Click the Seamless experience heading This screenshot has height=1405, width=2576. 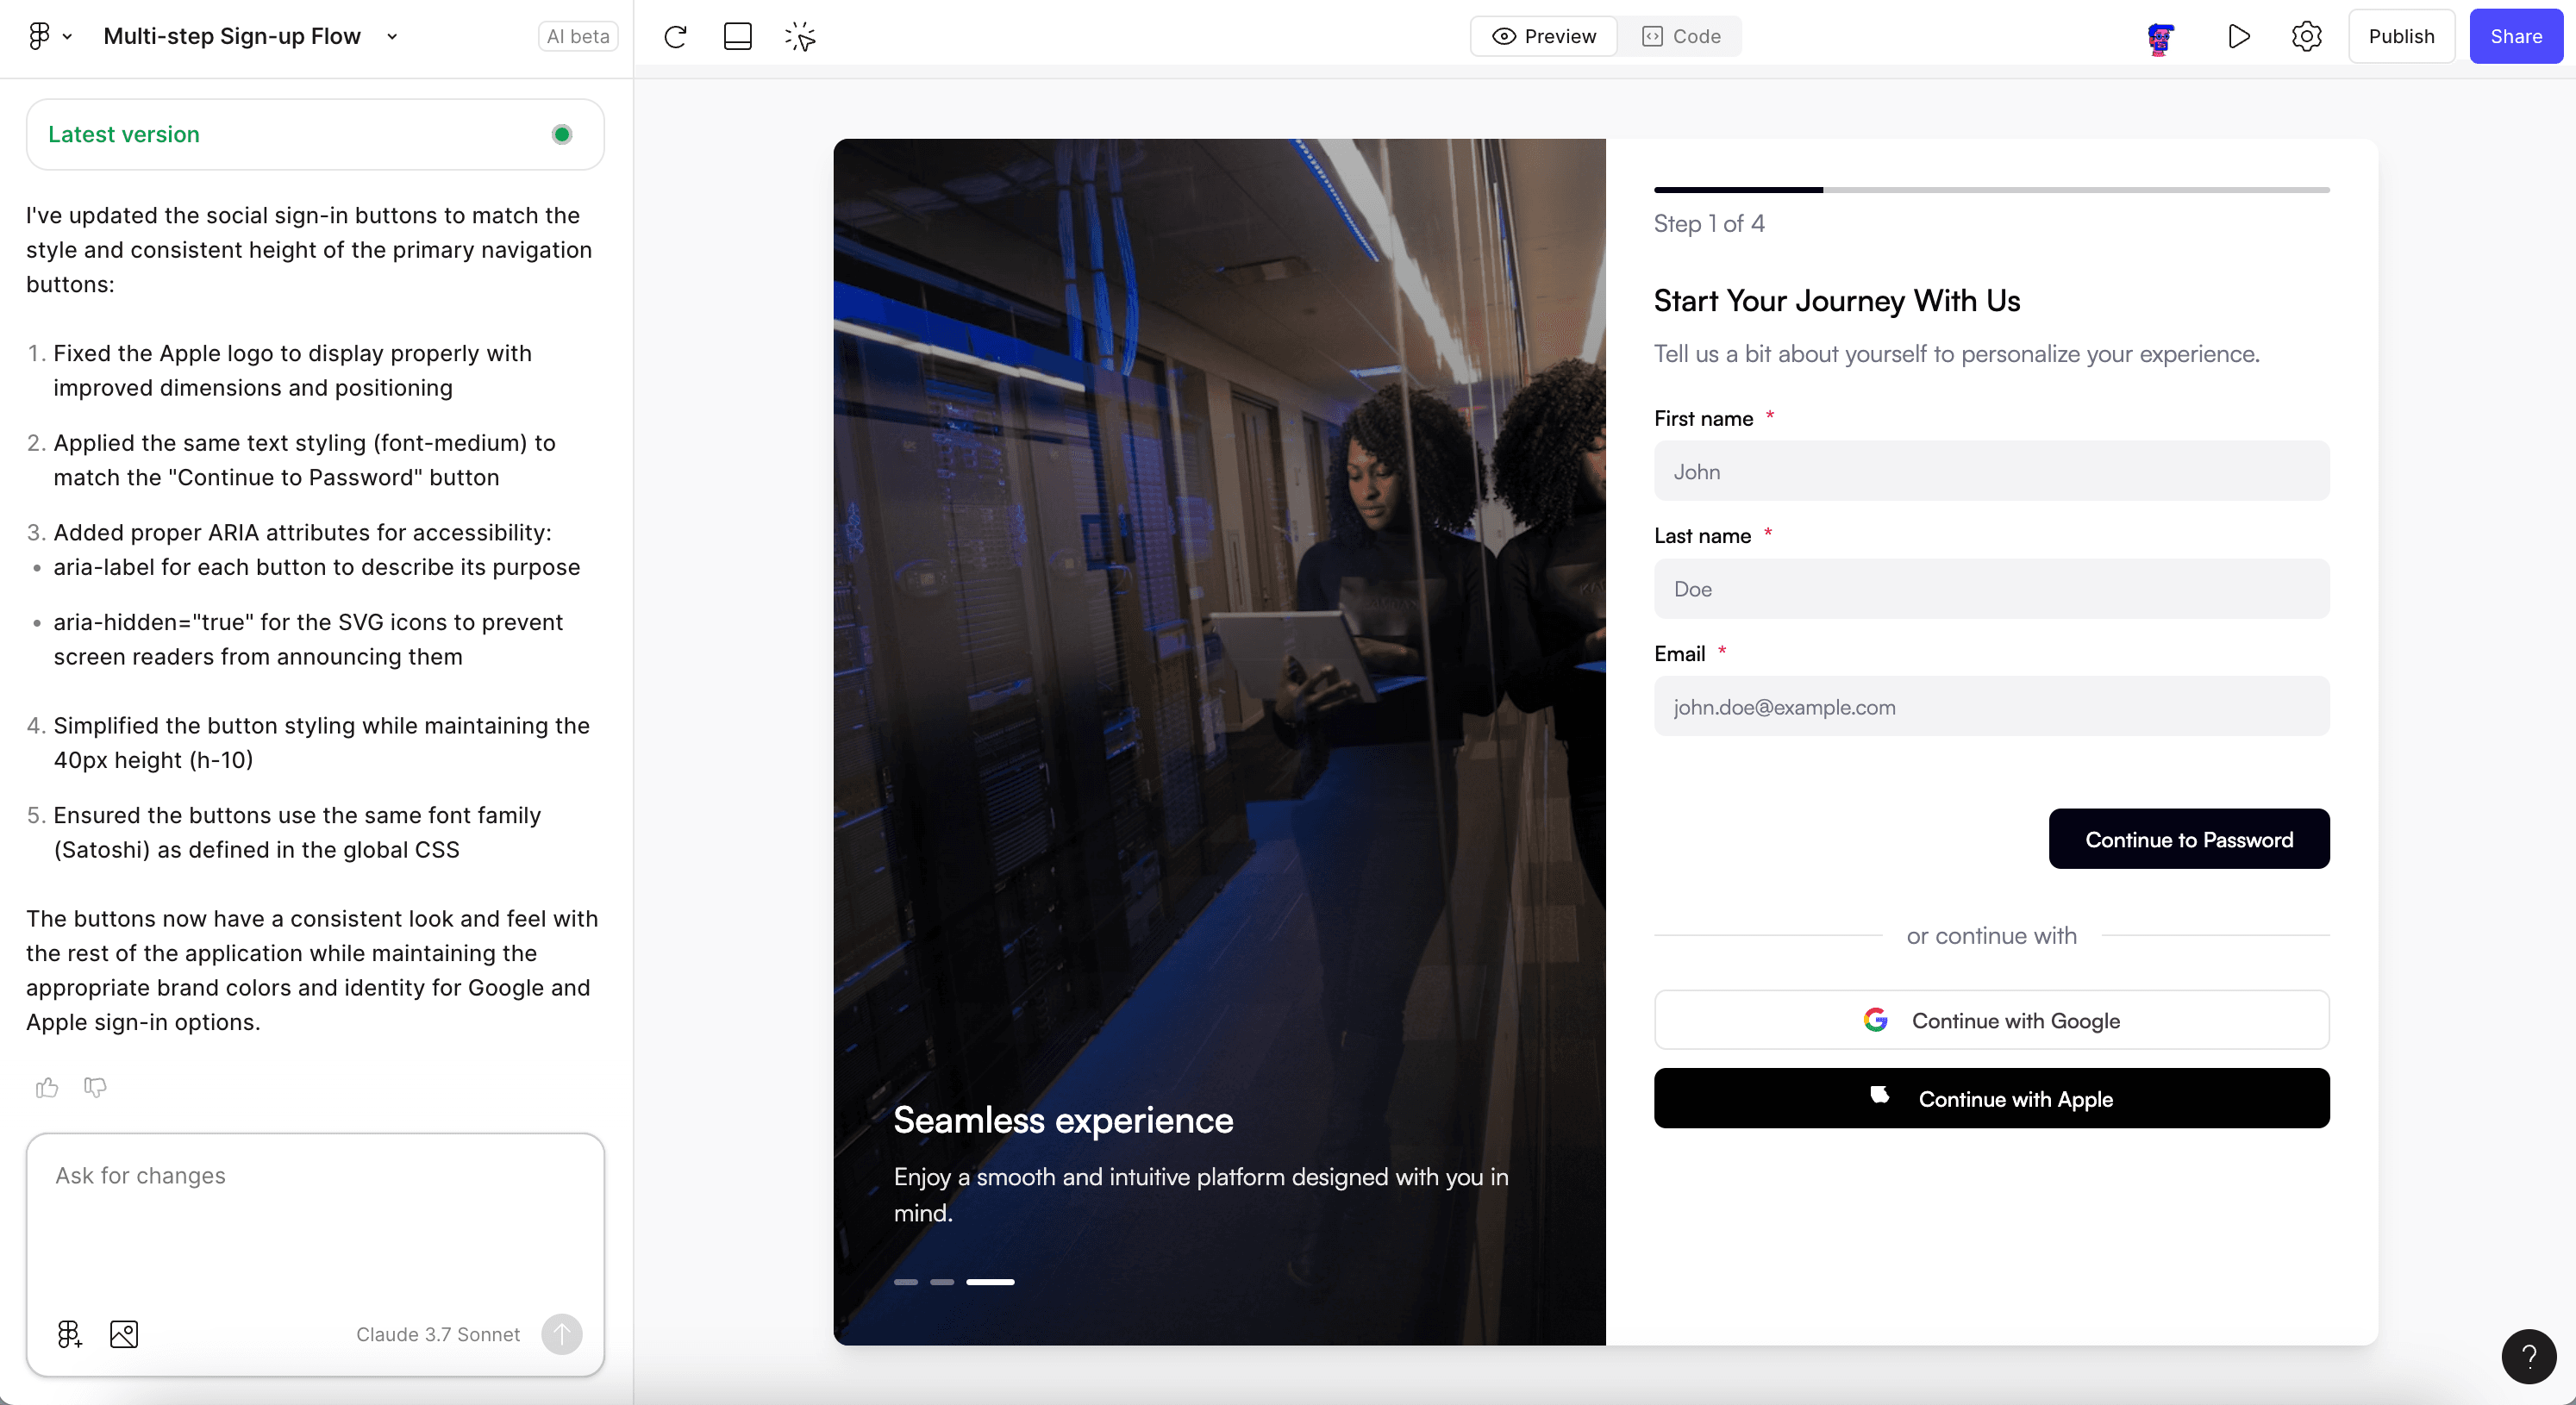pos(1063,1120)
